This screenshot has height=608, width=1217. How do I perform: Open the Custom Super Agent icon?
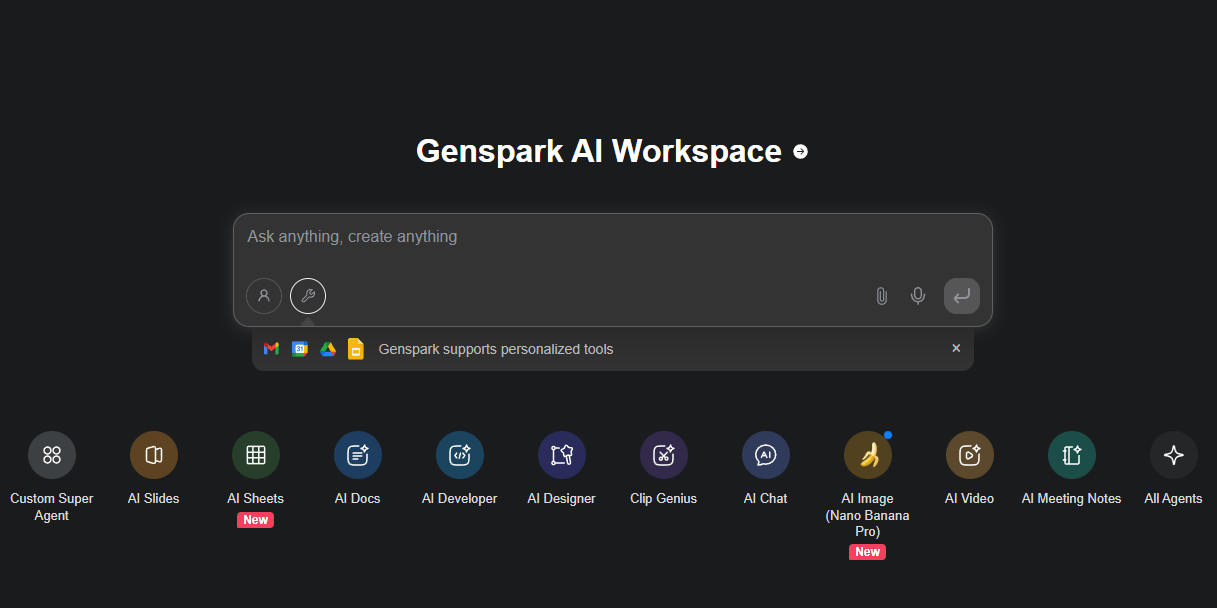pos(52,455)
